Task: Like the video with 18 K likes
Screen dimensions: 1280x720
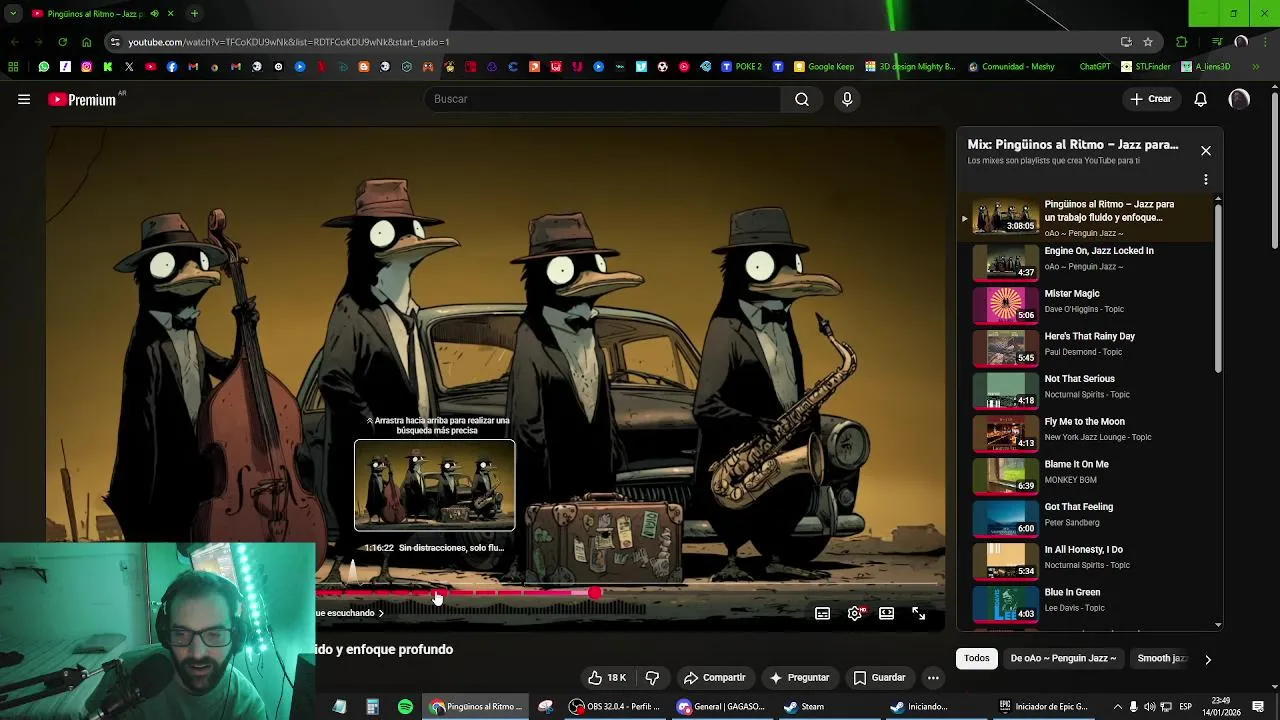Action: pyautogui.click(x=607, y=678)
